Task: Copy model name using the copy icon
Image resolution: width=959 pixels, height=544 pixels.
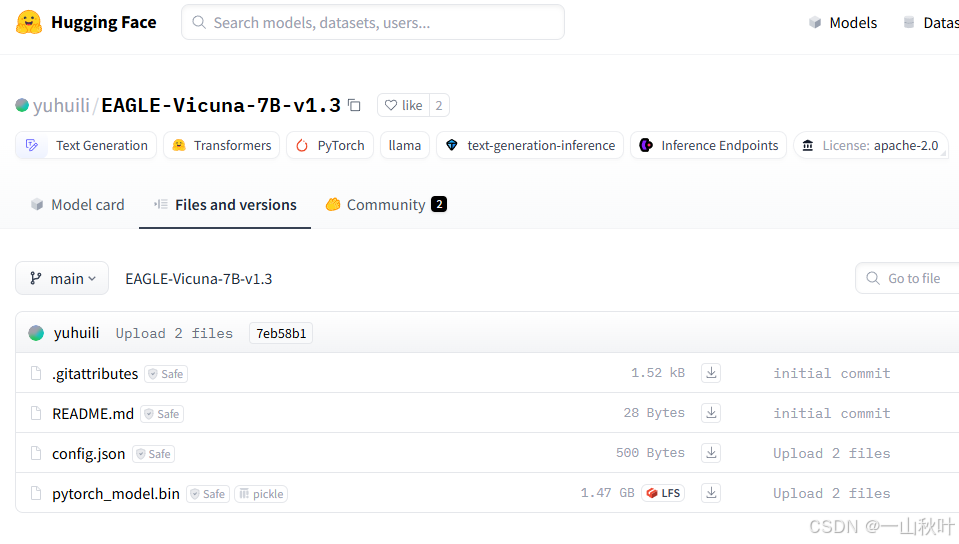Action: 354,105
